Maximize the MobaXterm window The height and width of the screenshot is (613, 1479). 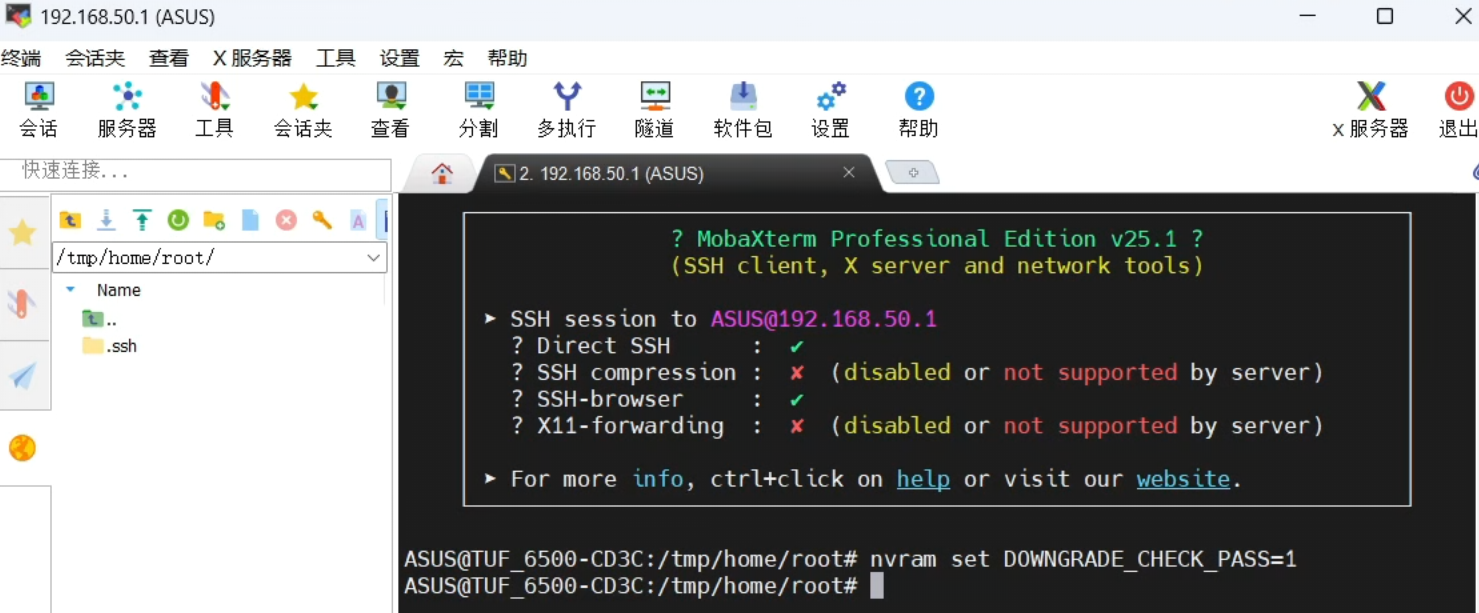click(1385, 16)
